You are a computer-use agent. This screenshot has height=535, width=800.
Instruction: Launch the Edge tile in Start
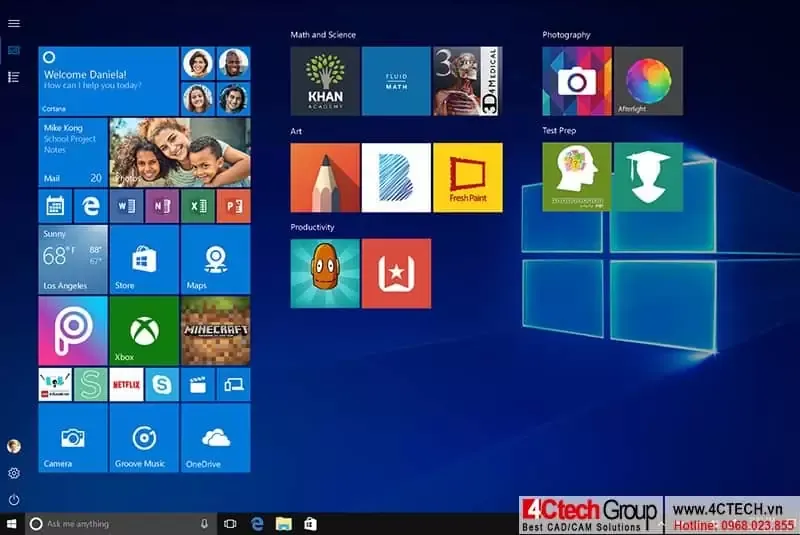point(91,206)
